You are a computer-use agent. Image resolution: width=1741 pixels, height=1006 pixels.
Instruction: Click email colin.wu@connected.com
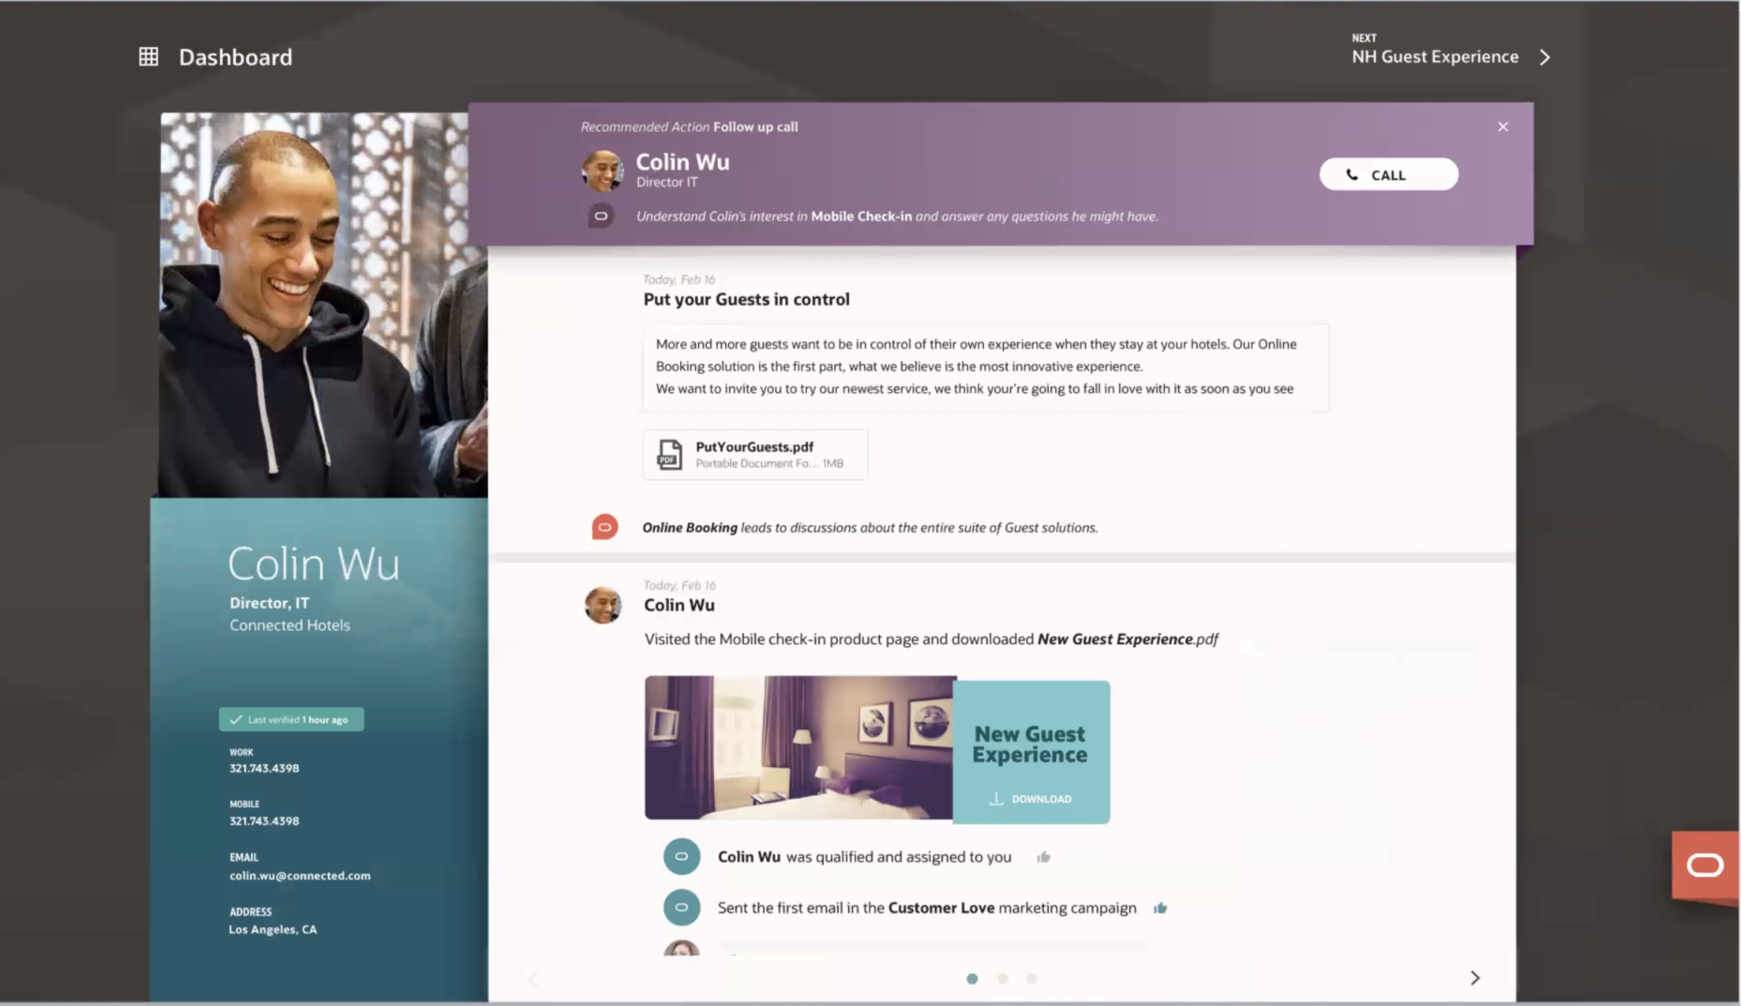[x=300, y=876]
